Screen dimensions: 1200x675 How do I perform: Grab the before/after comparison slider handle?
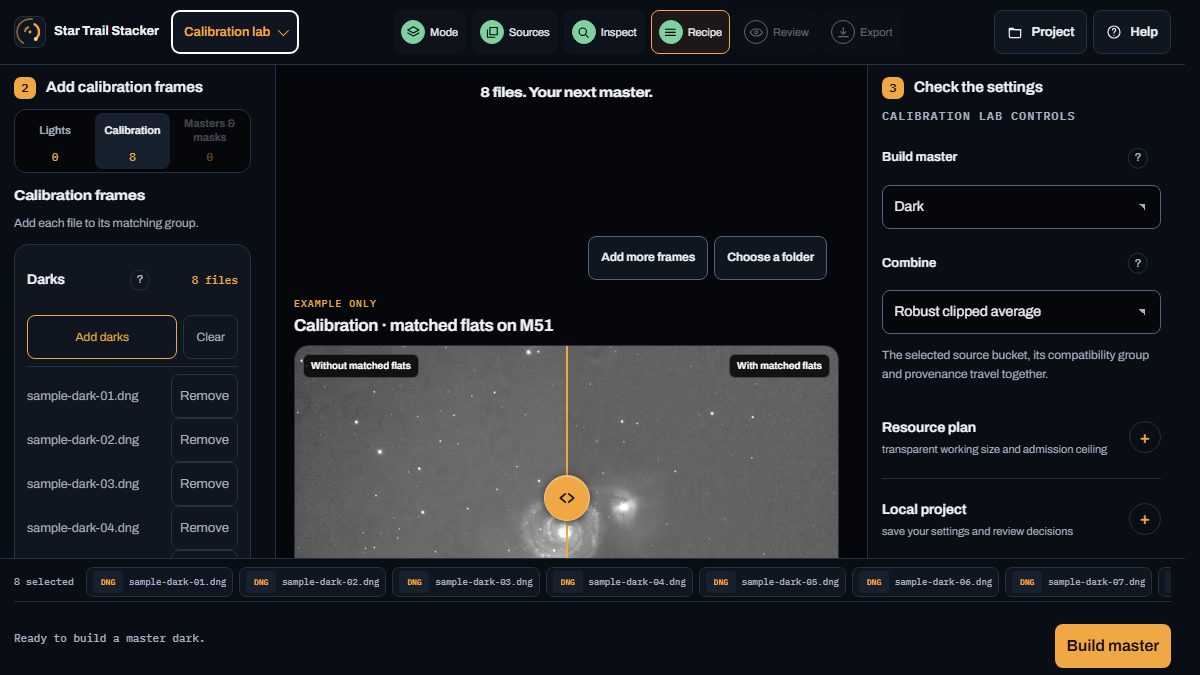click(567, 498)
